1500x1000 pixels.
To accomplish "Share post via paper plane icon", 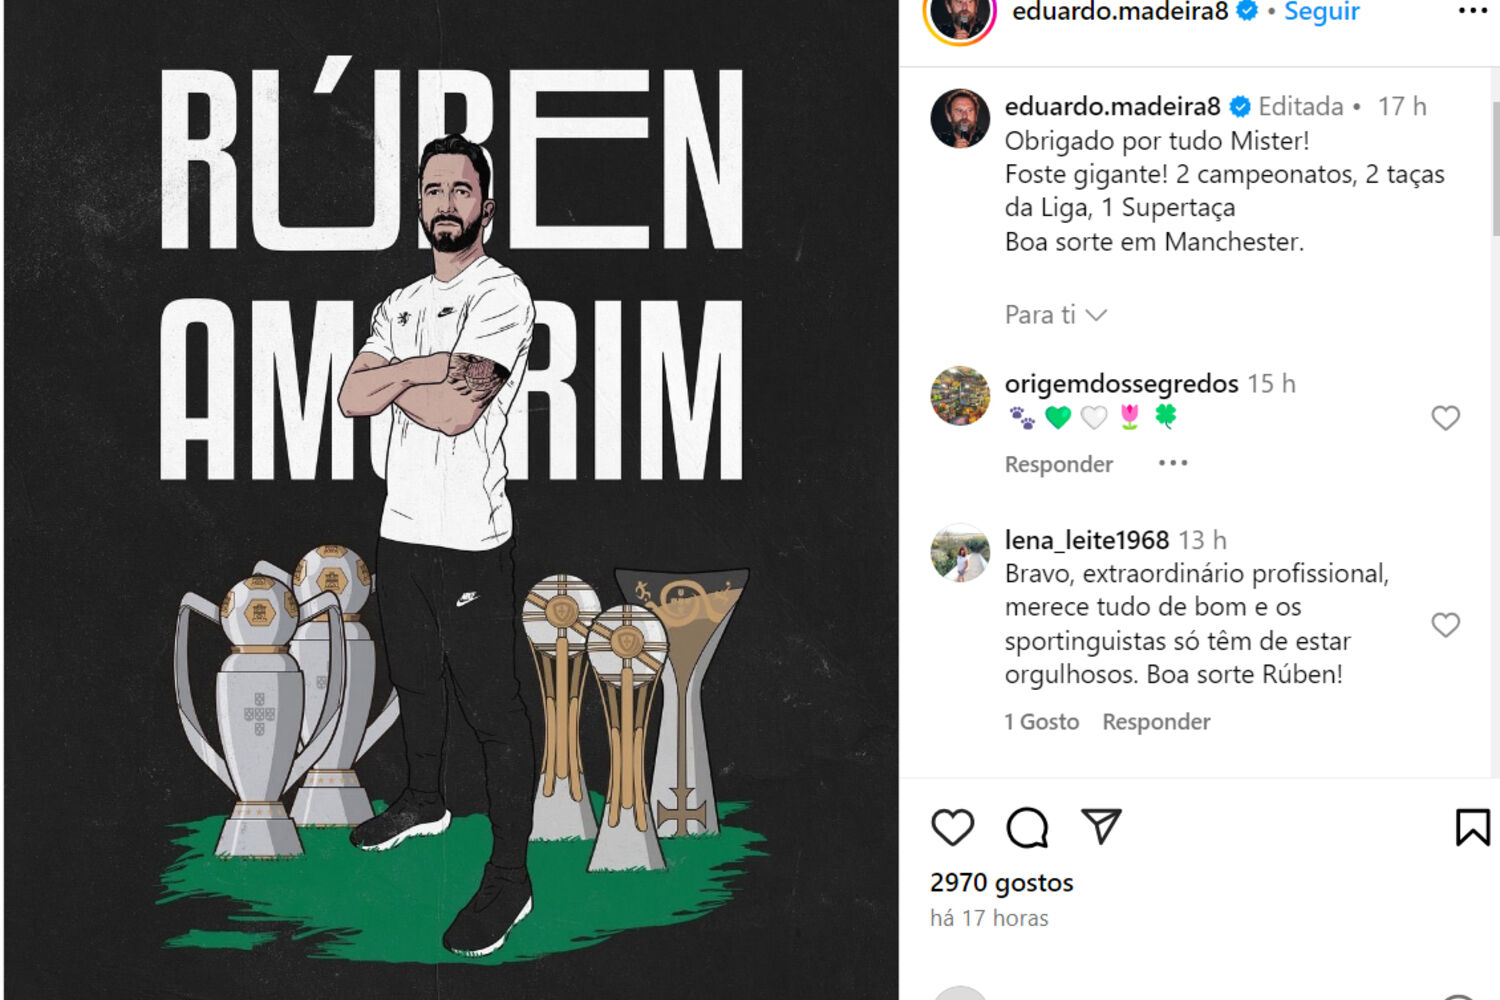I will pos(1101,826).
